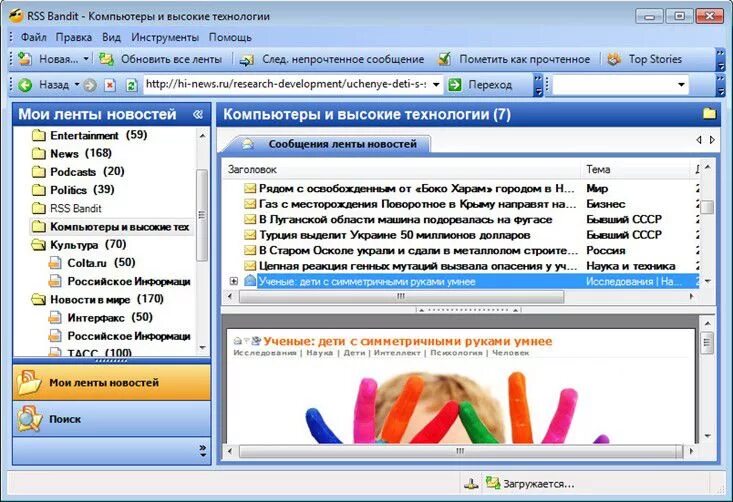
Task: Click the header folder icon at right
Action: coord(709,114)
